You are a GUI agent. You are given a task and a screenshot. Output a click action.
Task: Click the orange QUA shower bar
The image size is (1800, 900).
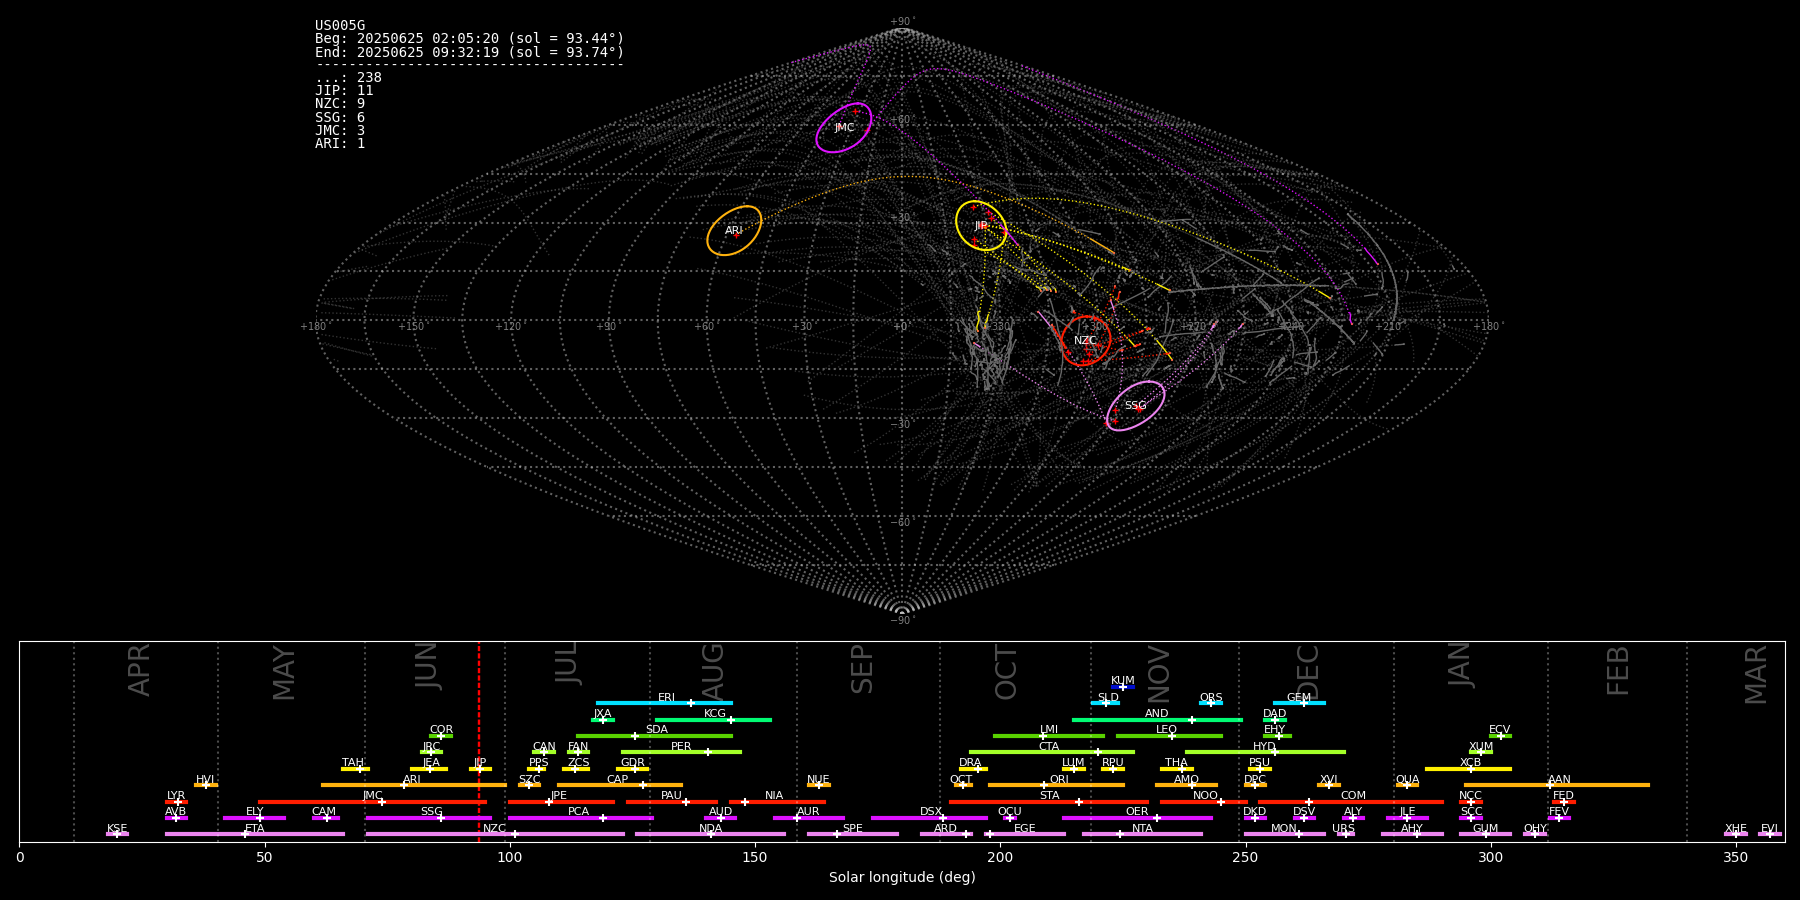pyautogui.click(x=1407, y=785)
